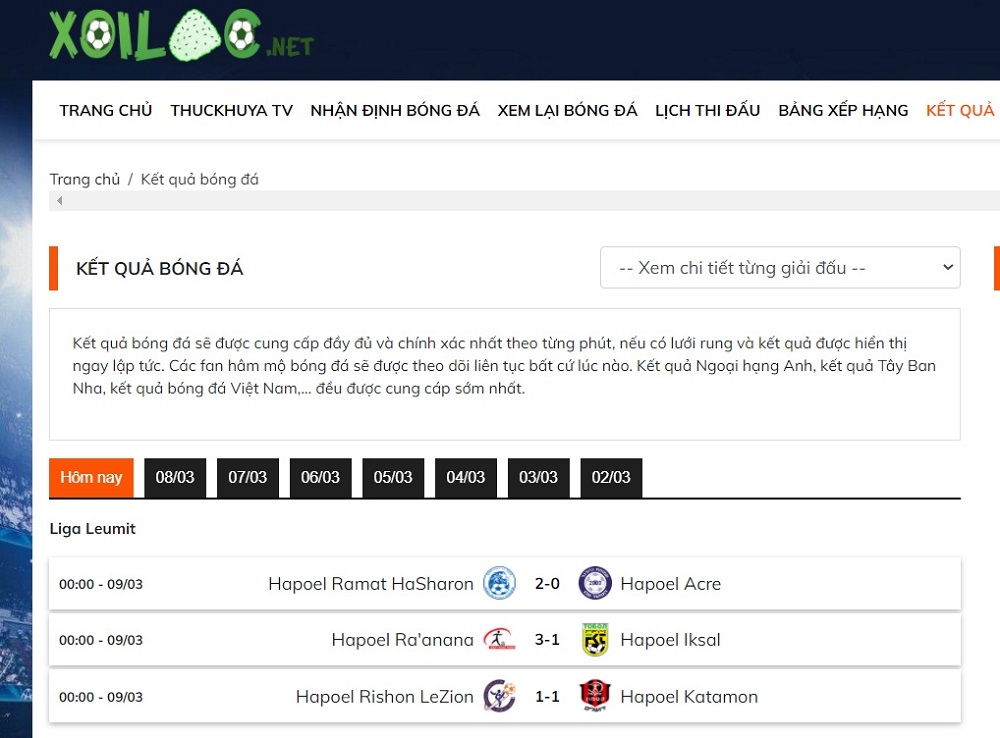
Task: Open the league details dropdown
Action: [x=780, y=268]
